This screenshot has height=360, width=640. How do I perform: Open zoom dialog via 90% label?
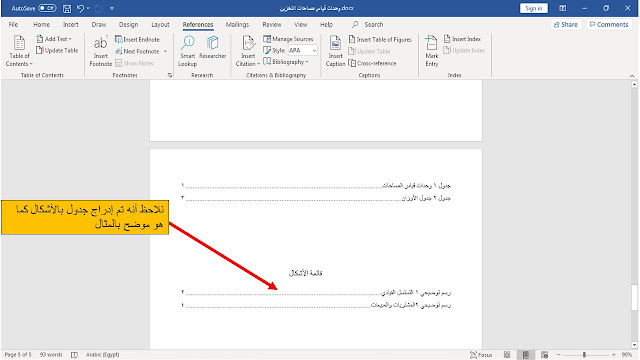pos(627,355)
